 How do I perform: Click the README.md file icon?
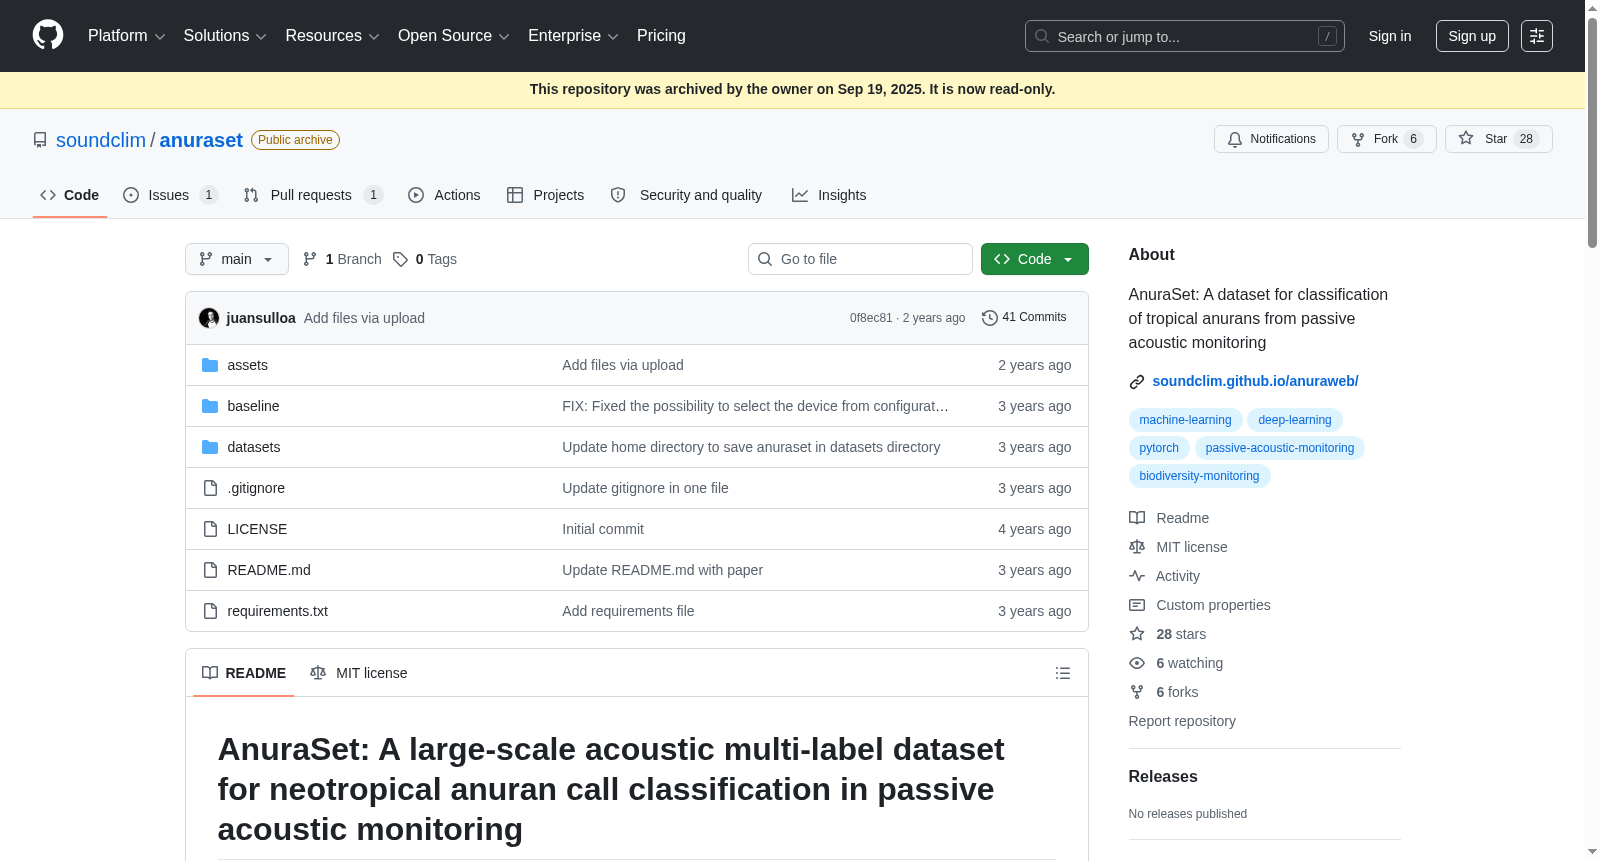210,570
